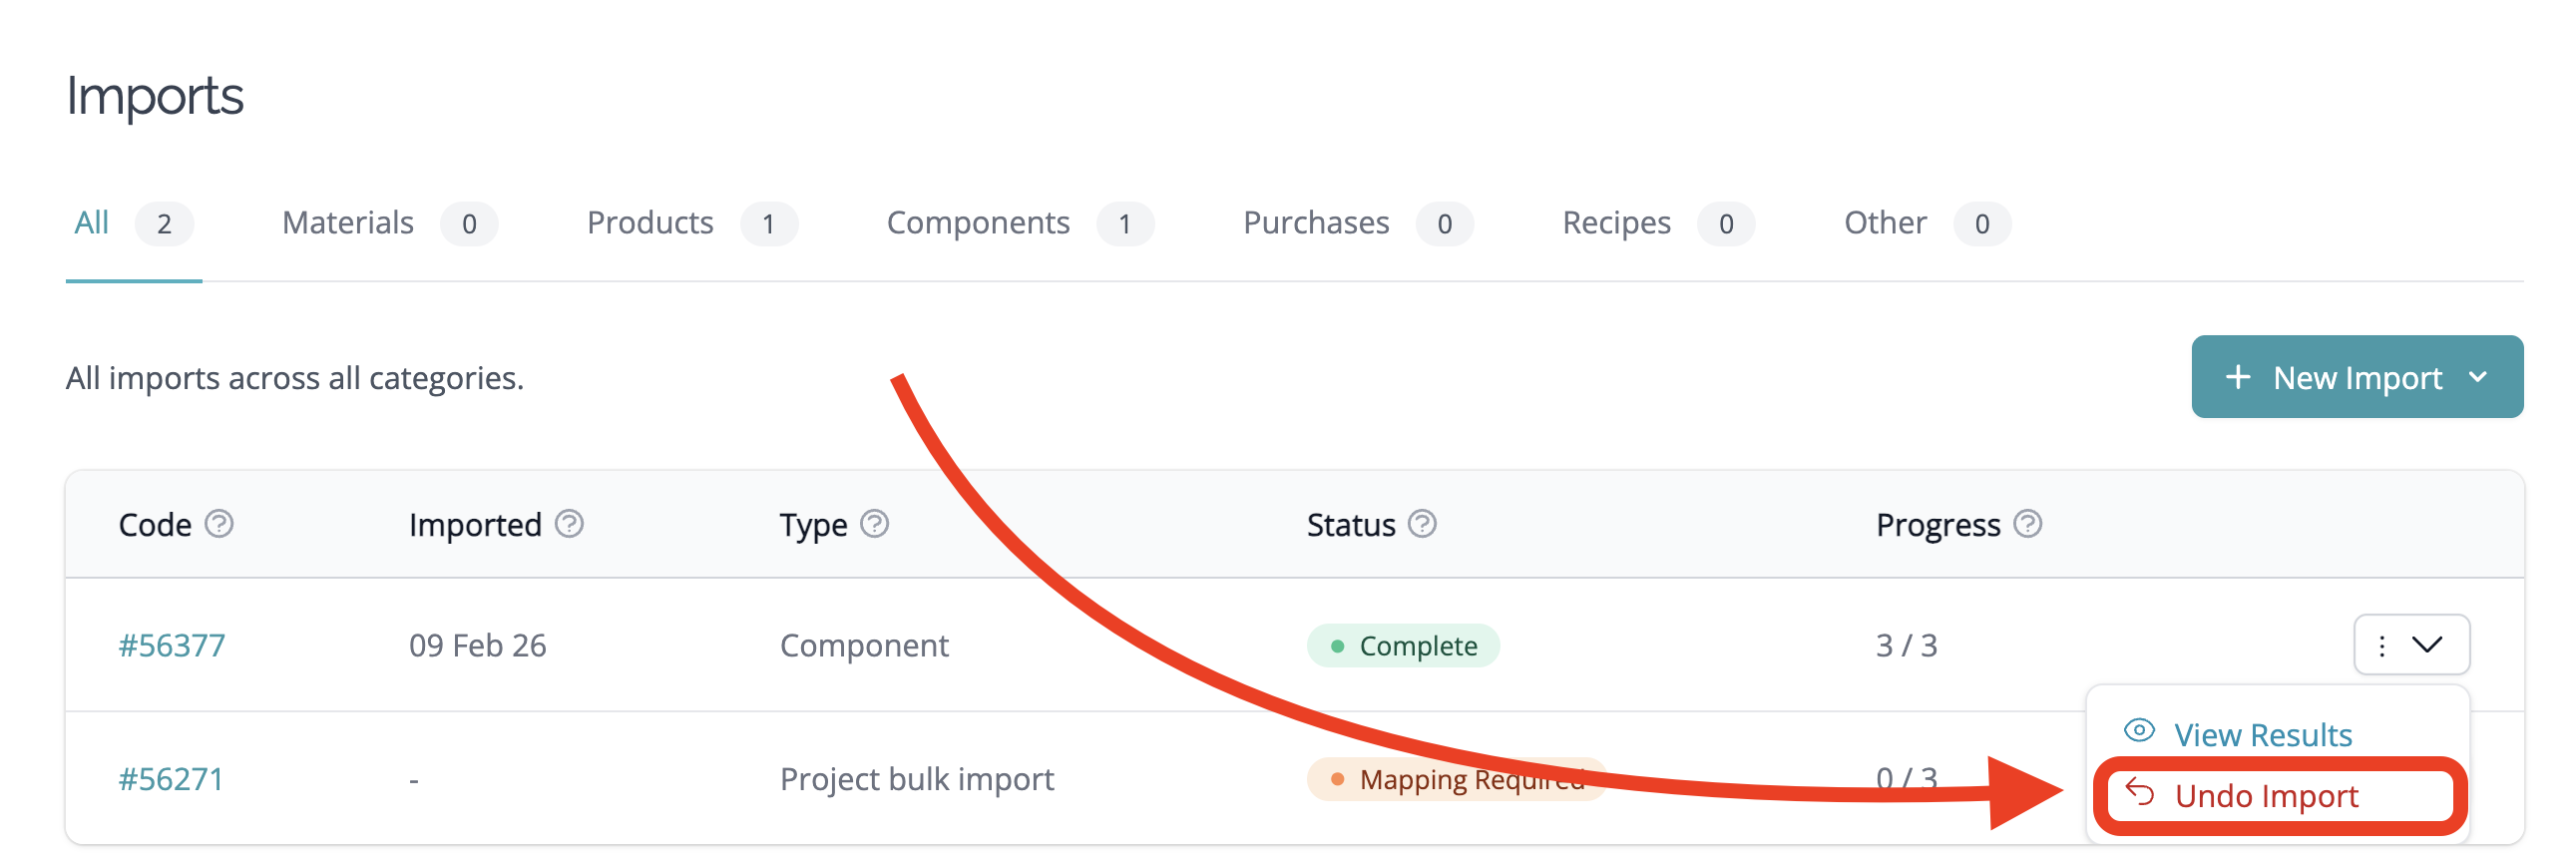Image resolution: width=2576 pixels, height=862 pixels.
Task: Toggle row actions menu for import #56377
Action: click(2411, 645)
